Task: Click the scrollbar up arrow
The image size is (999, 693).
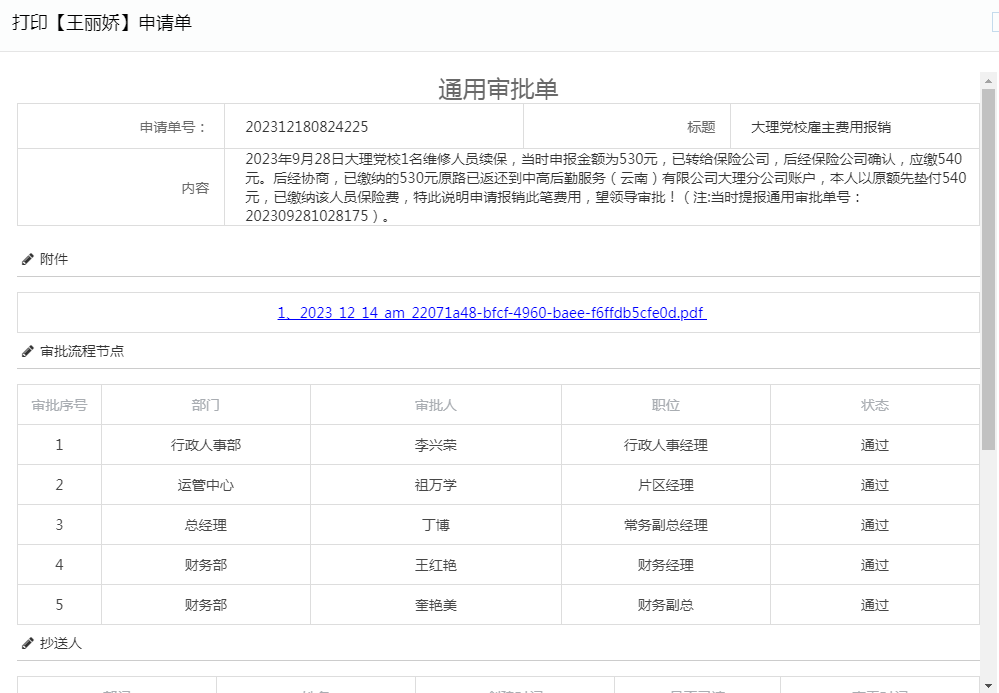Action: pyautogui.click(x=988, y=80)
